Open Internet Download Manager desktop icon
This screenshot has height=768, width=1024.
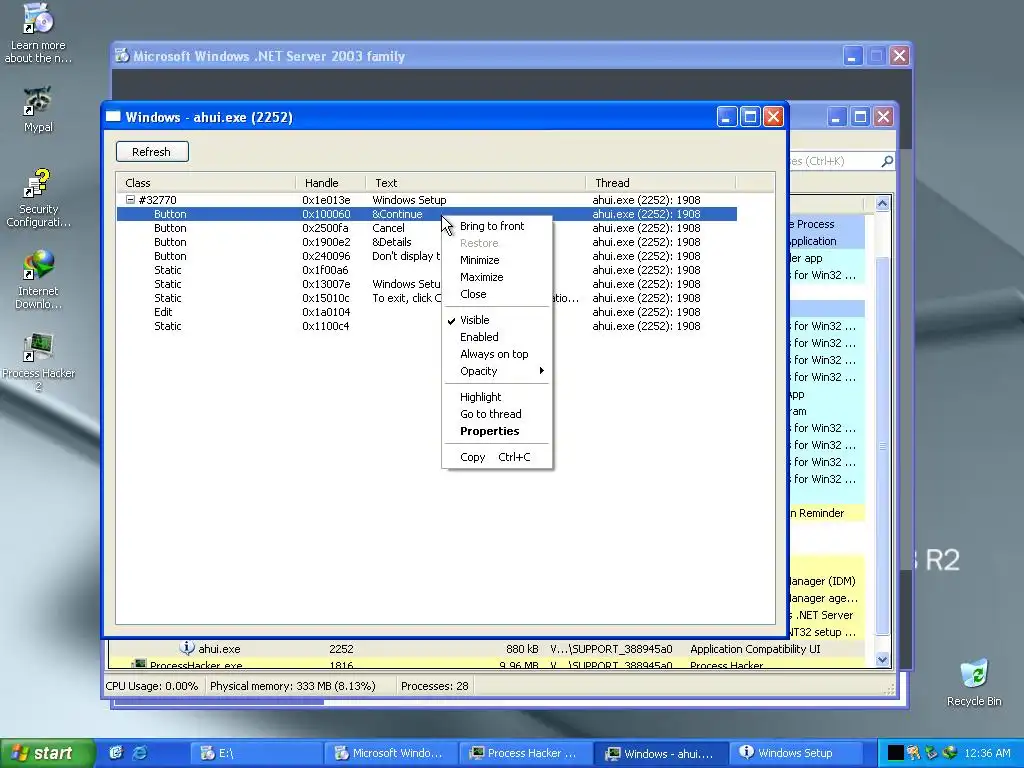(38, 280)
